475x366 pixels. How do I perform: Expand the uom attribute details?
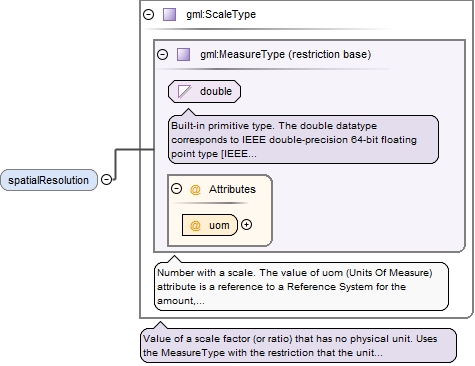pyautogui.click(x=246, y=225)
